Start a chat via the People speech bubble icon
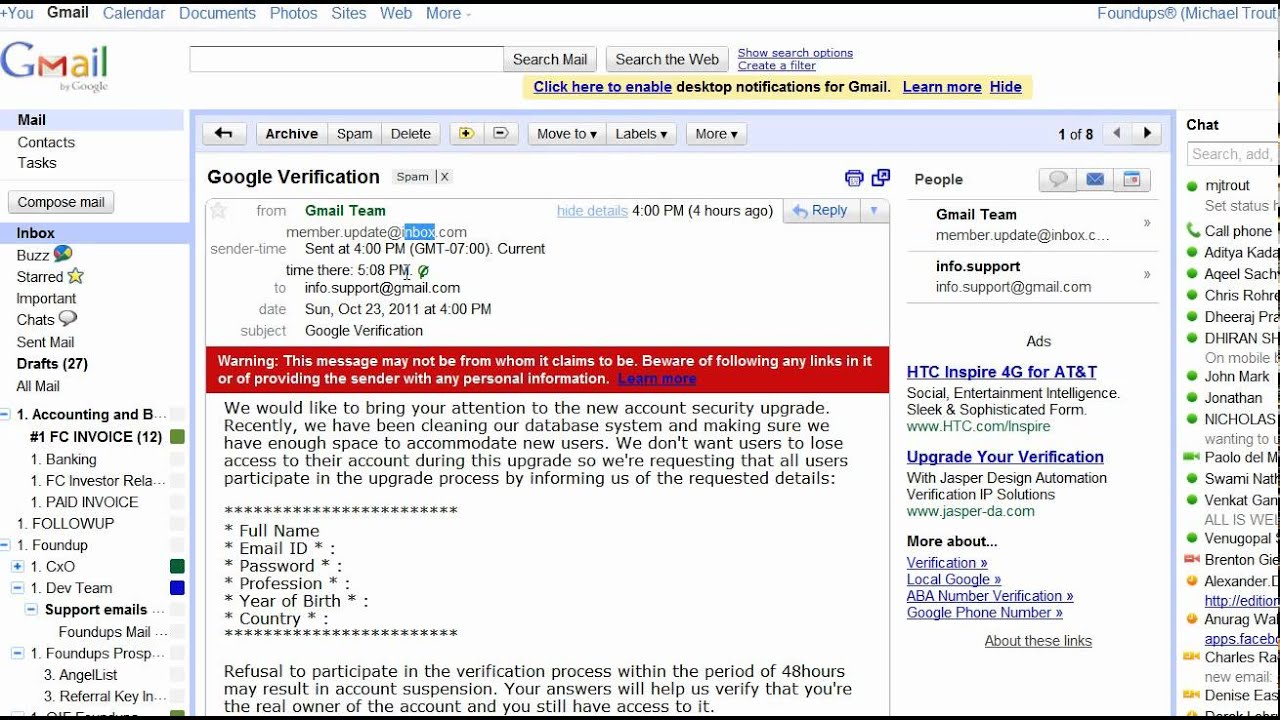This screenshot has width=1280, height=720. coord(1058,180)
